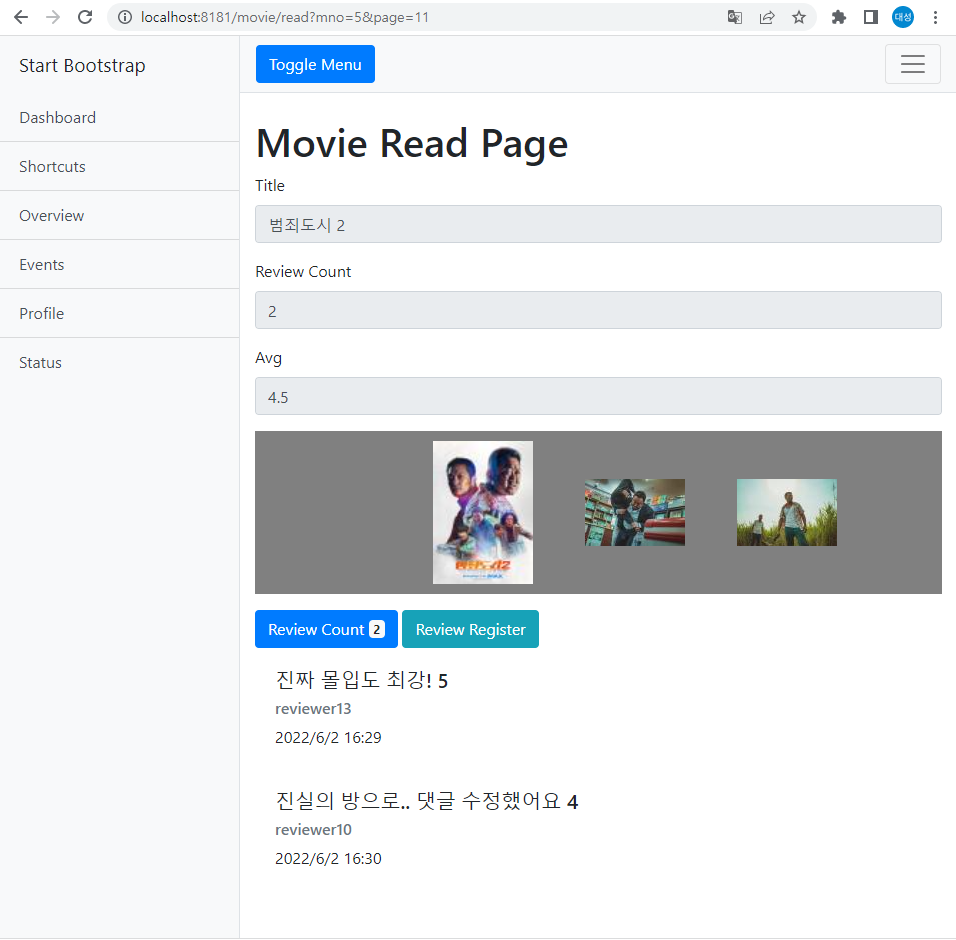Click the share icon in the browser toolbar
This screenshot has height=940, width=956.
767,17
